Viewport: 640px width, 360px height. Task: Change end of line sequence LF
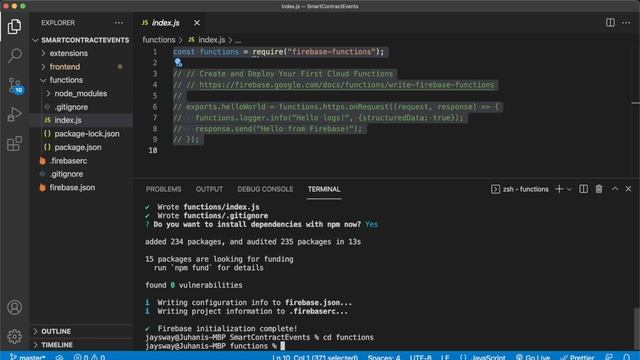click(x=445, y=357)
